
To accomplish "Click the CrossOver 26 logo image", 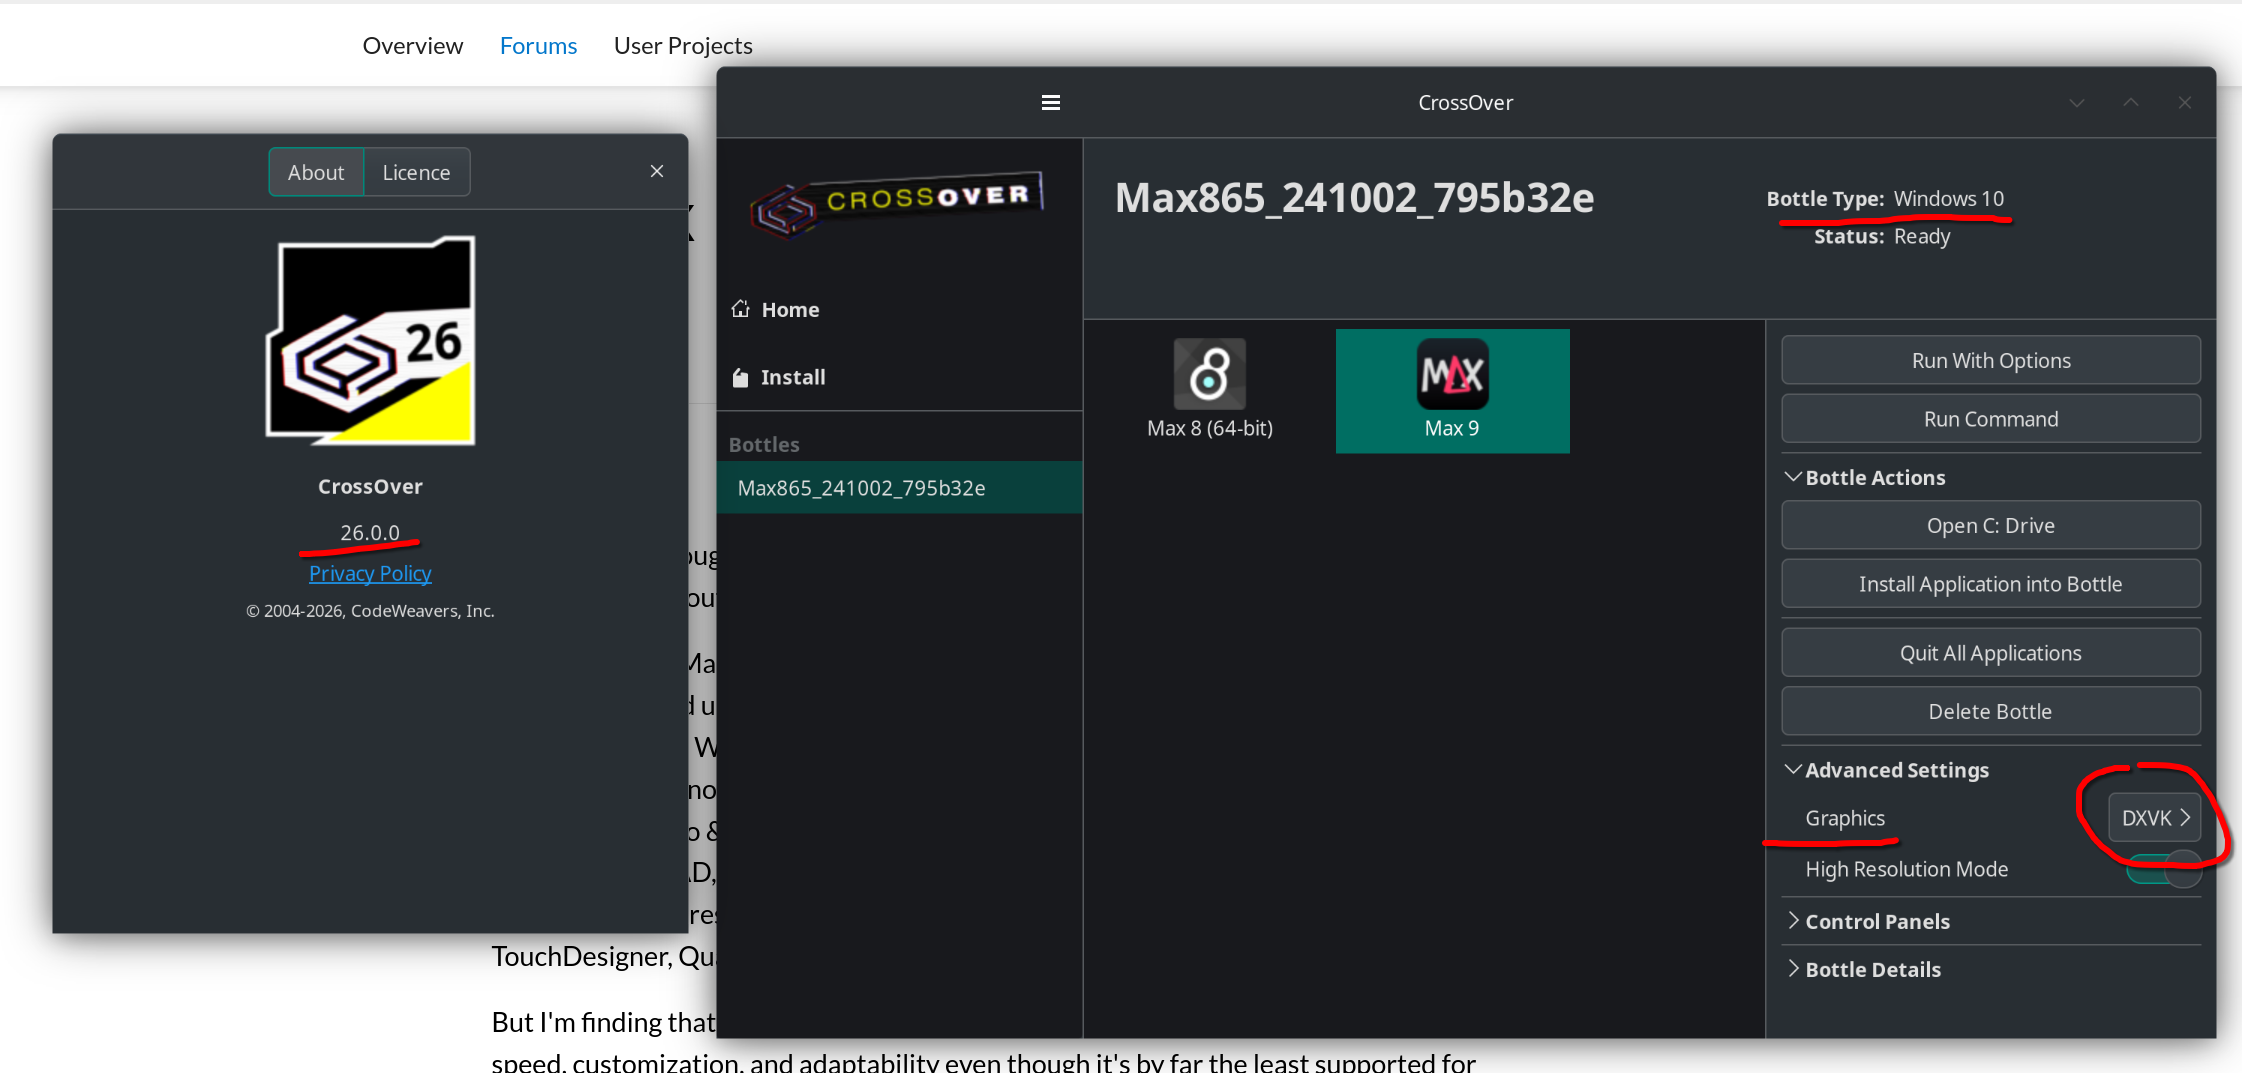I will point(370,341).
